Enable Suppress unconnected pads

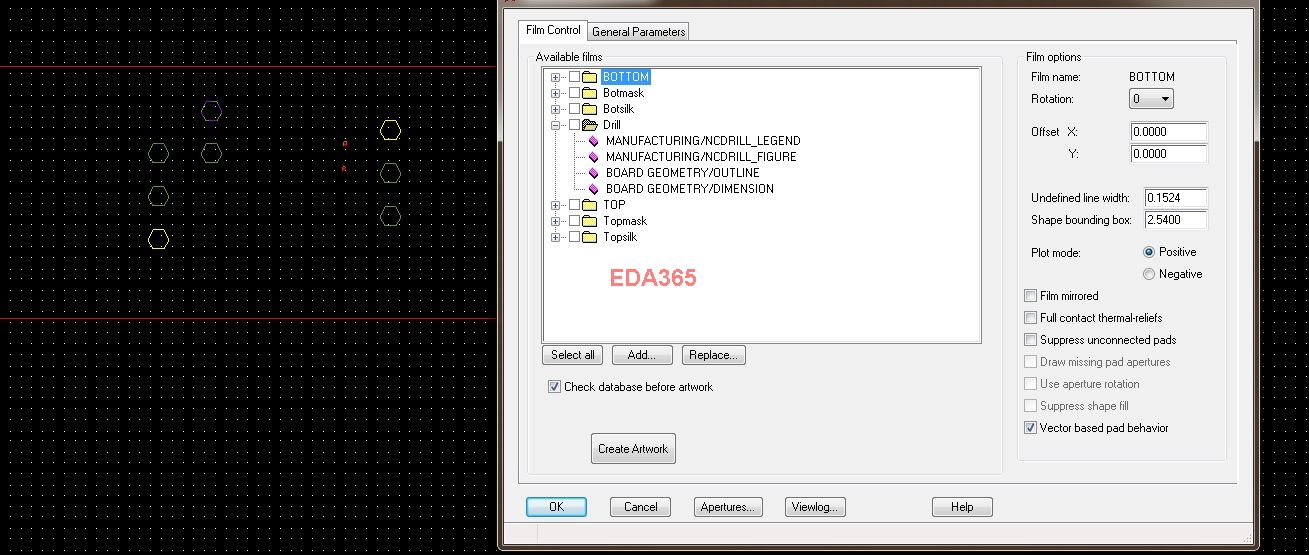1030,340
